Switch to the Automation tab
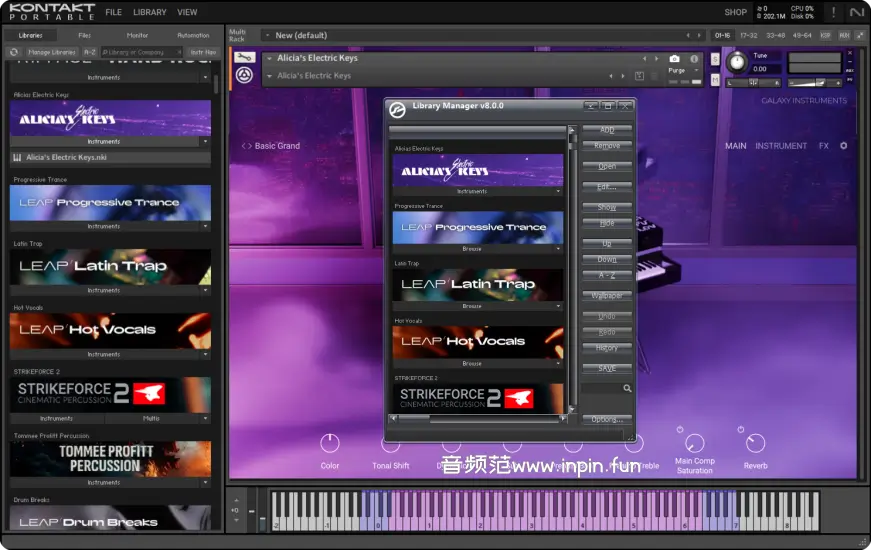The image size is (871, 550). pos(193,36)
